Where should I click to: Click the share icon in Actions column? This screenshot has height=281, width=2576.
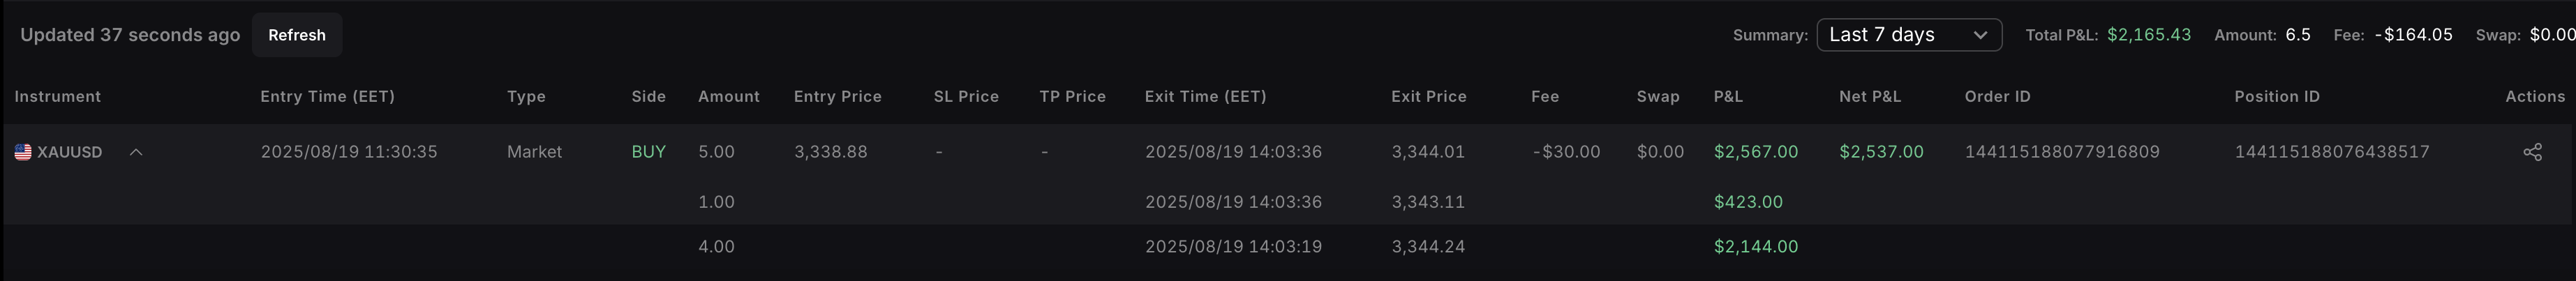tap(2532, 152)
